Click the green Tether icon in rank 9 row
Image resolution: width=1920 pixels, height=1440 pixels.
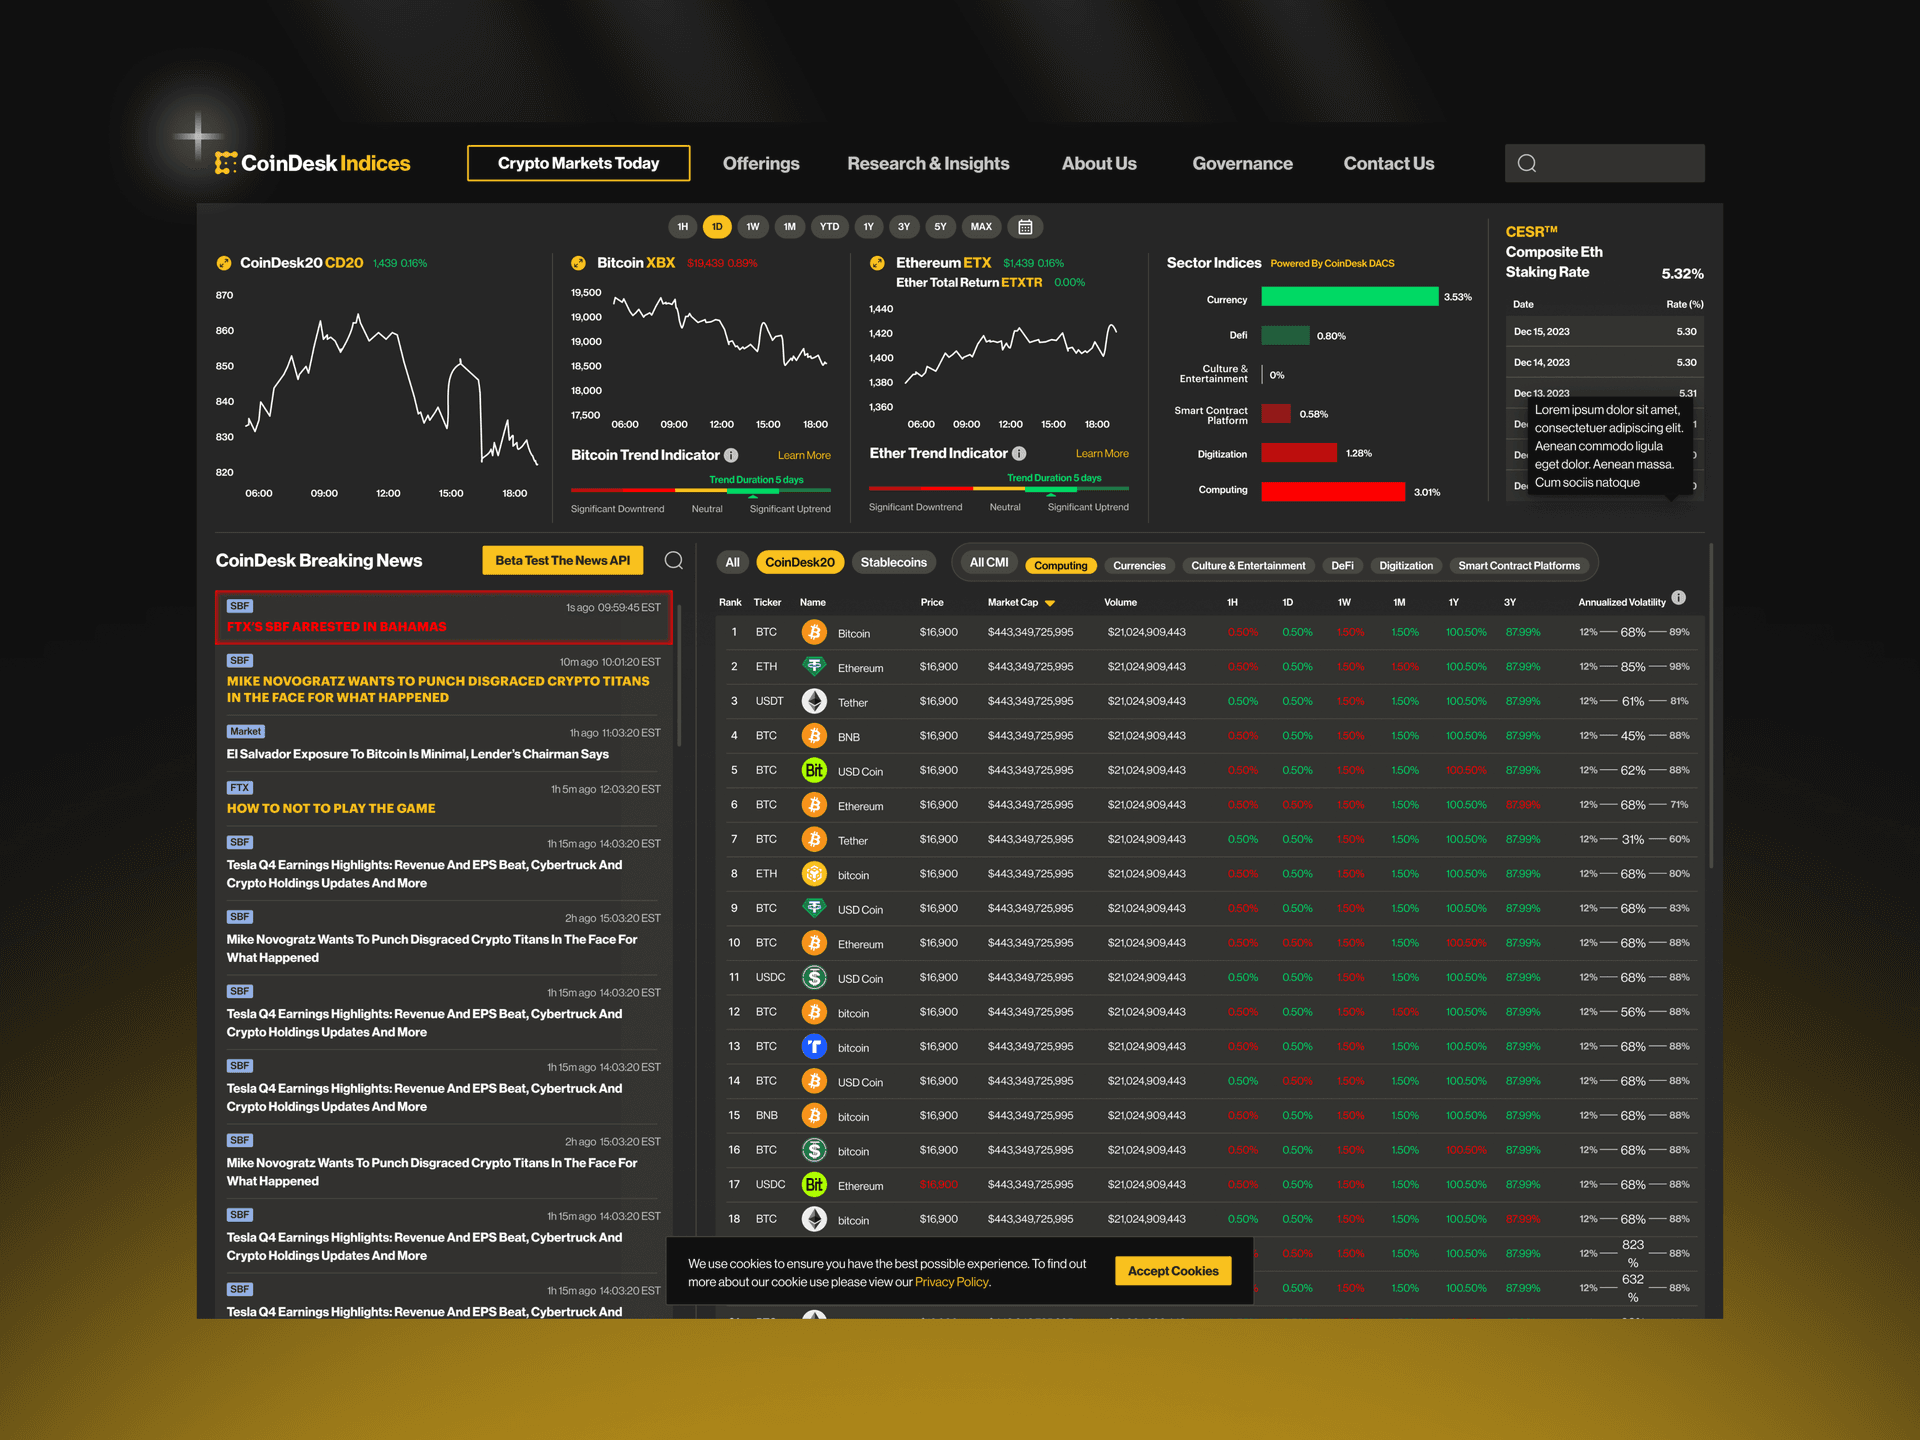point(814,908)
